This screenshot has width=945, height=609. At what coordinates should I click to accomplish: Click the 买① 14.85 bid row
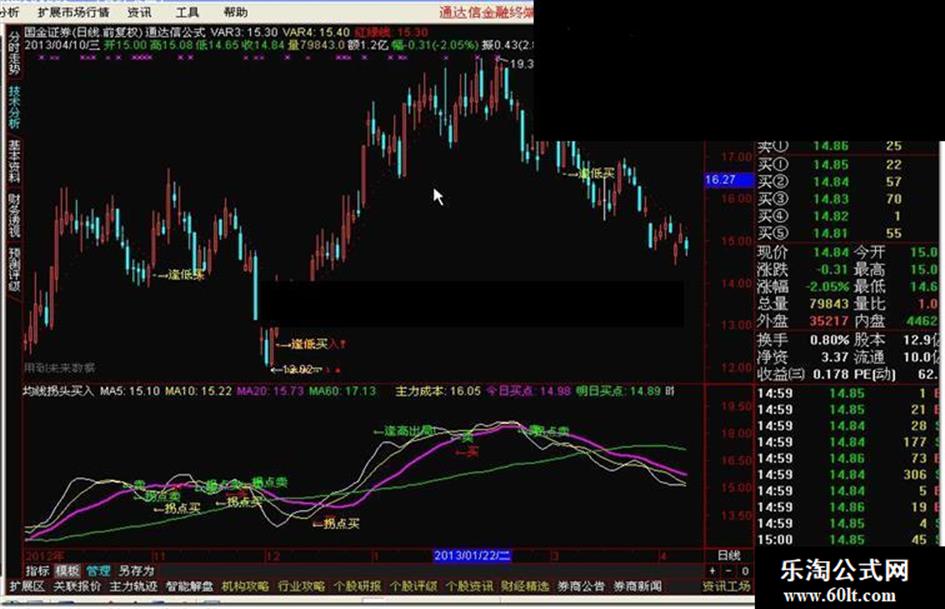coord(847,164)
